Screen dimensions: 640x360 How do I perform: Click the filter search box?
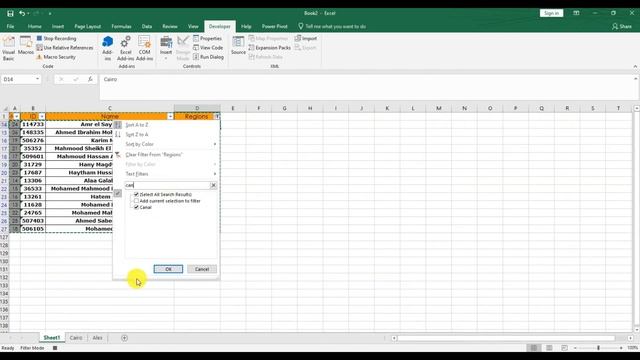[167, 185]
